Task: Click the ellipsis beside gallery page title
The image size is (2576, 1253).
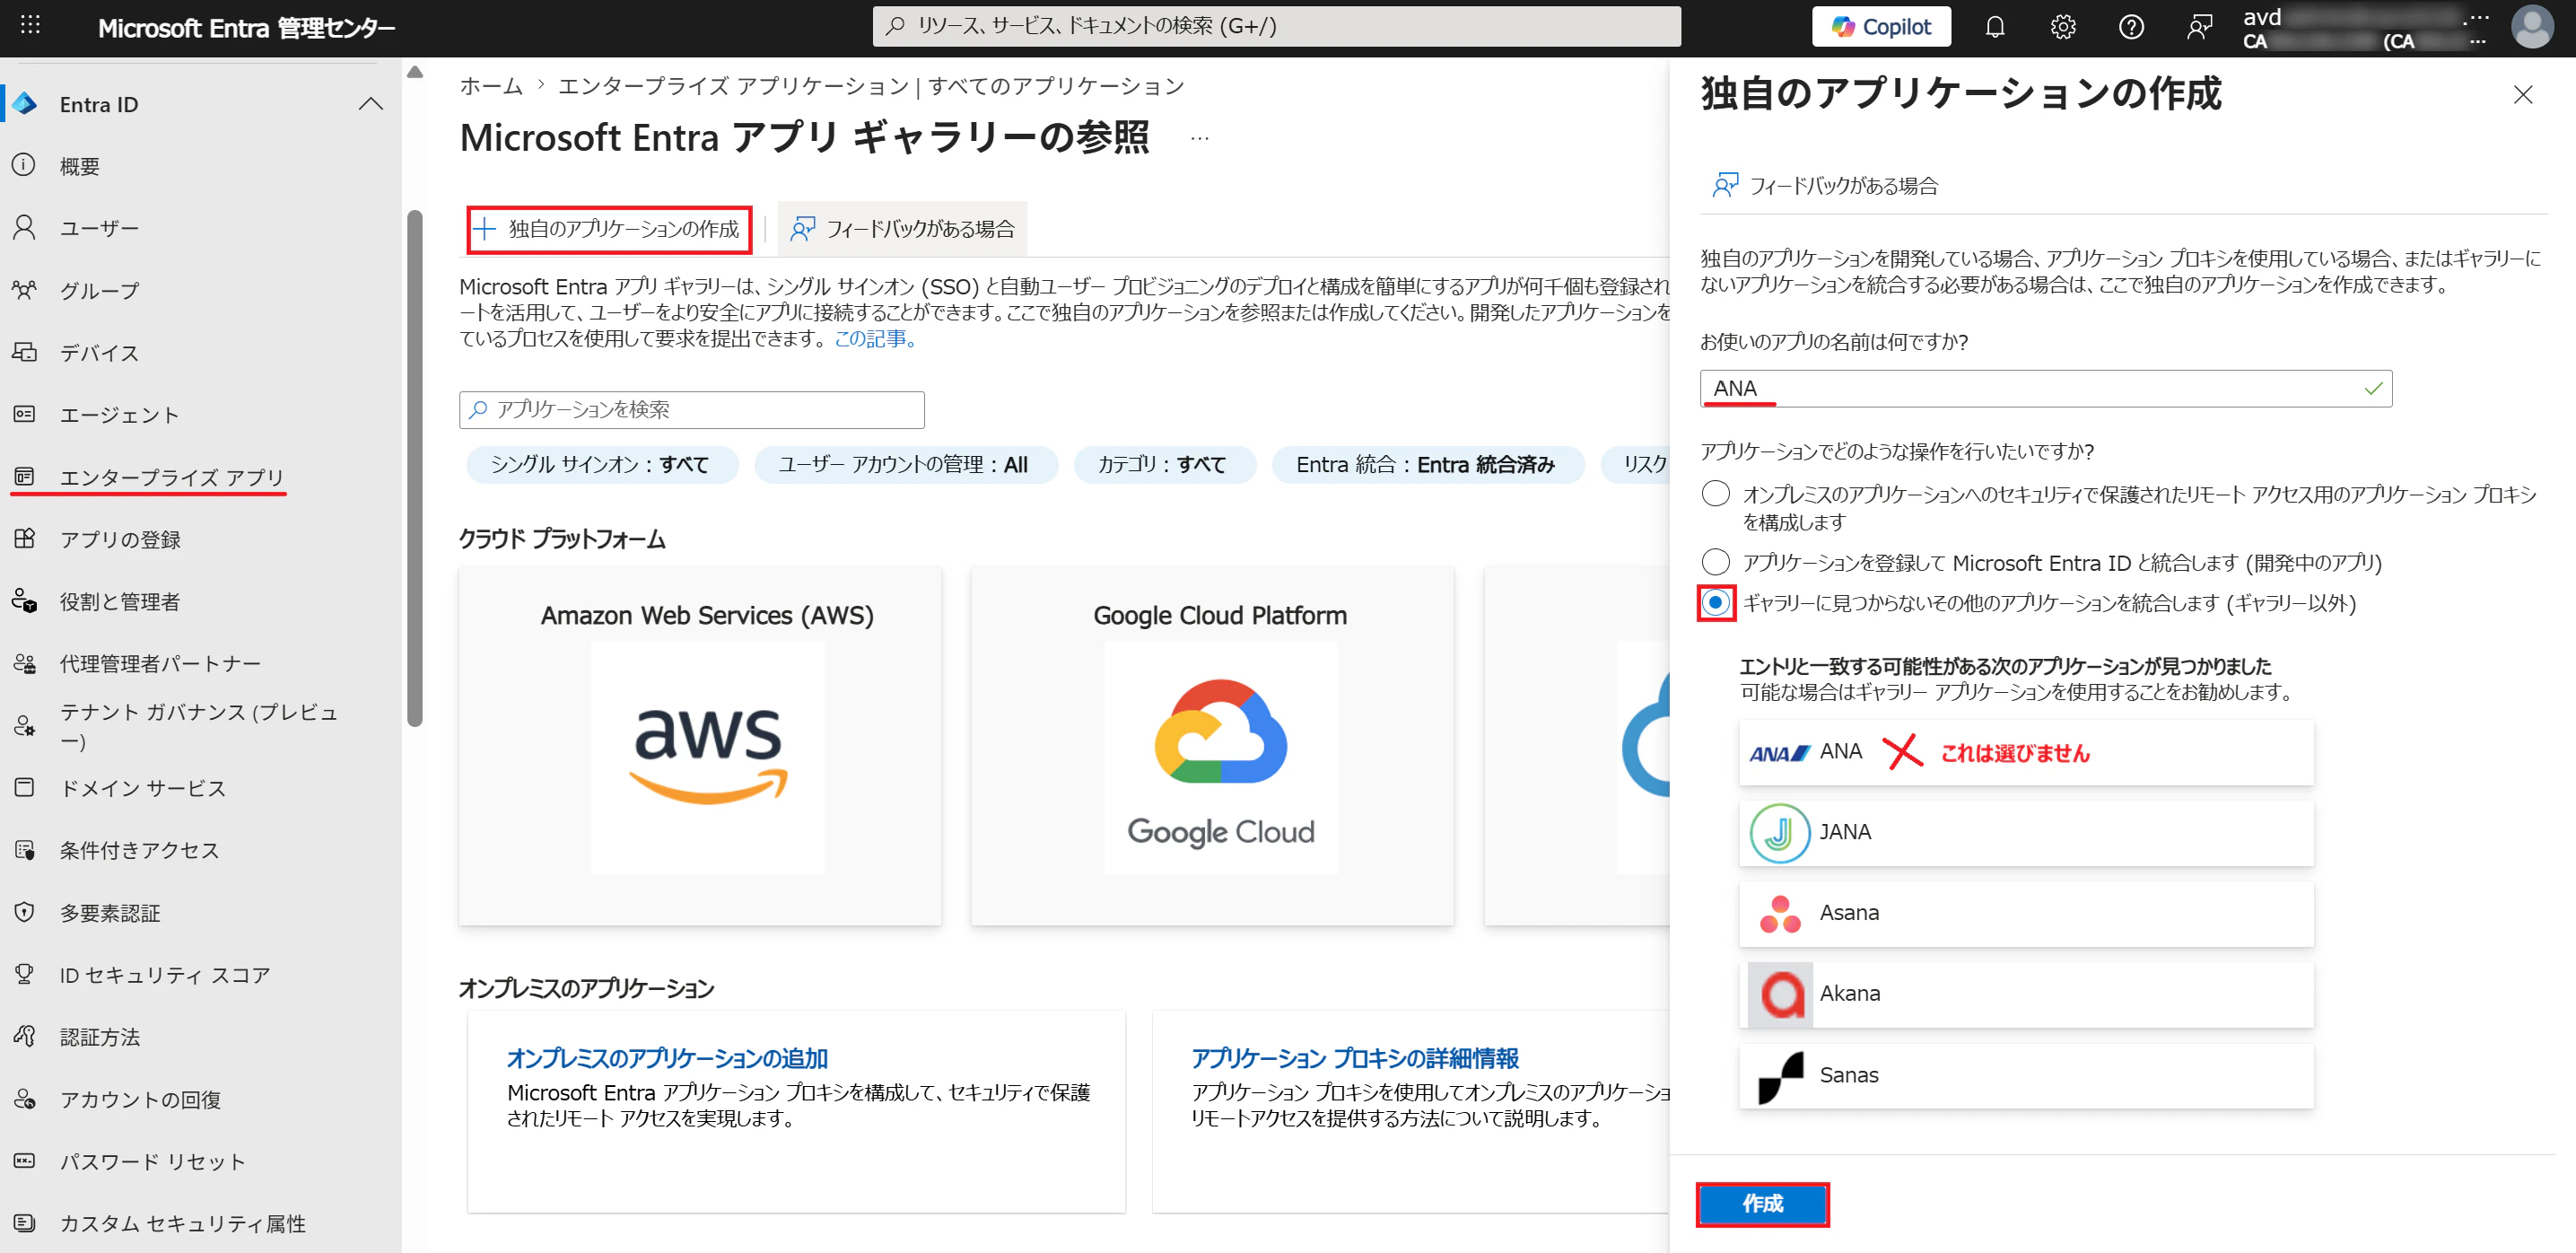Action: [1200, 138]
